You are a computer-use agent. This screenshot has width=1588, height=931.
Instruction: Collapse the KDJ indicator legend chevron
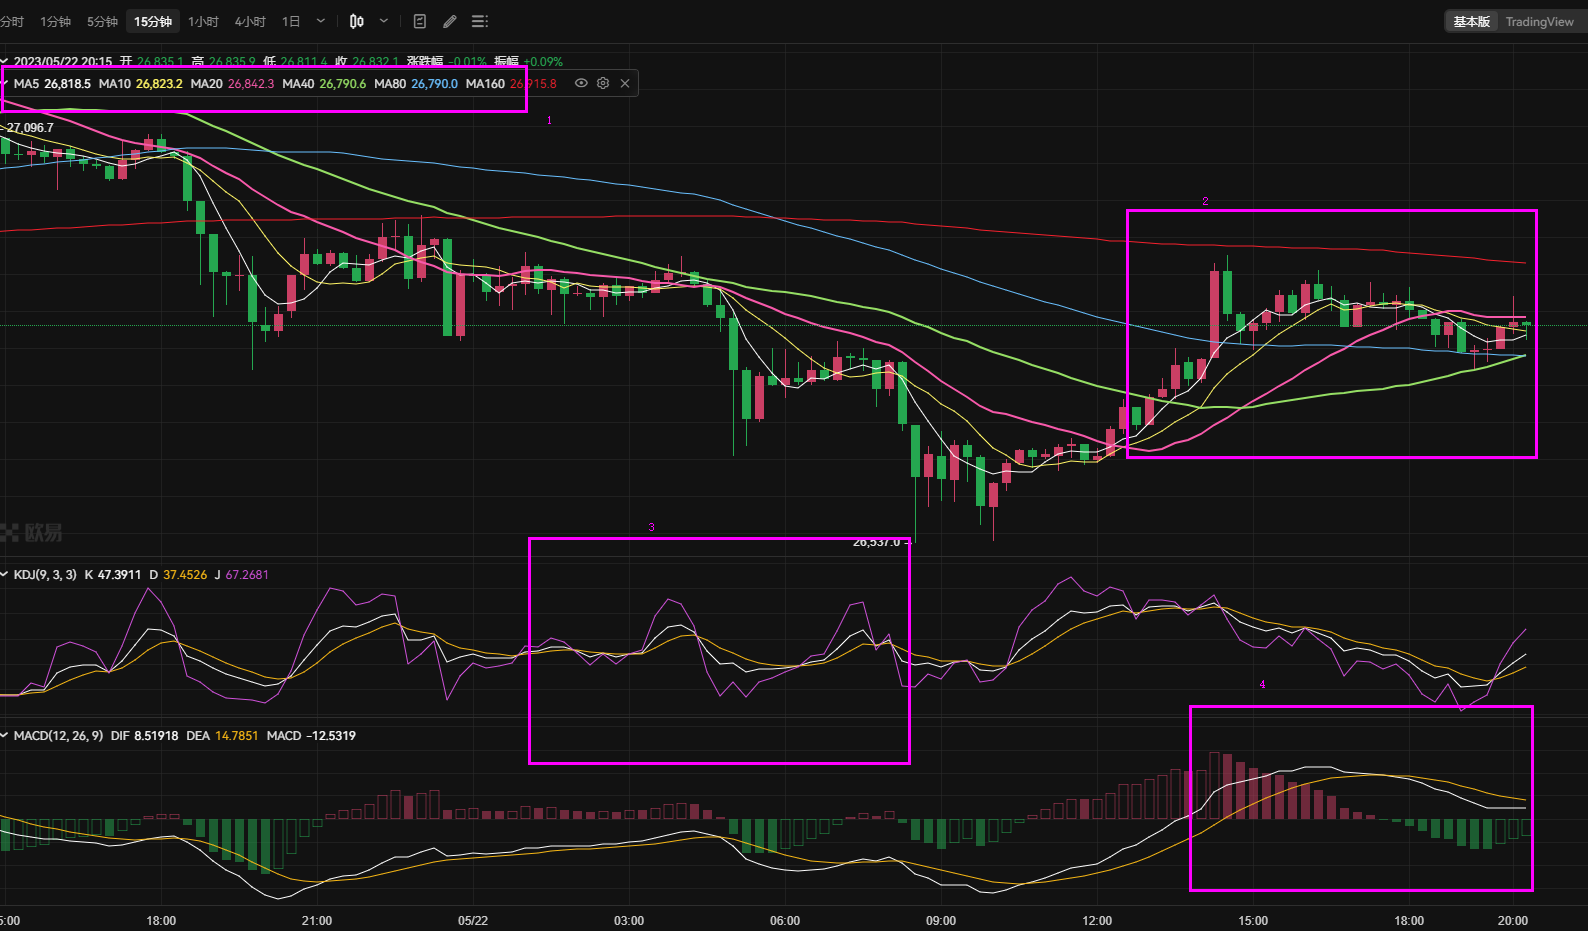click(x=5, y=574)
